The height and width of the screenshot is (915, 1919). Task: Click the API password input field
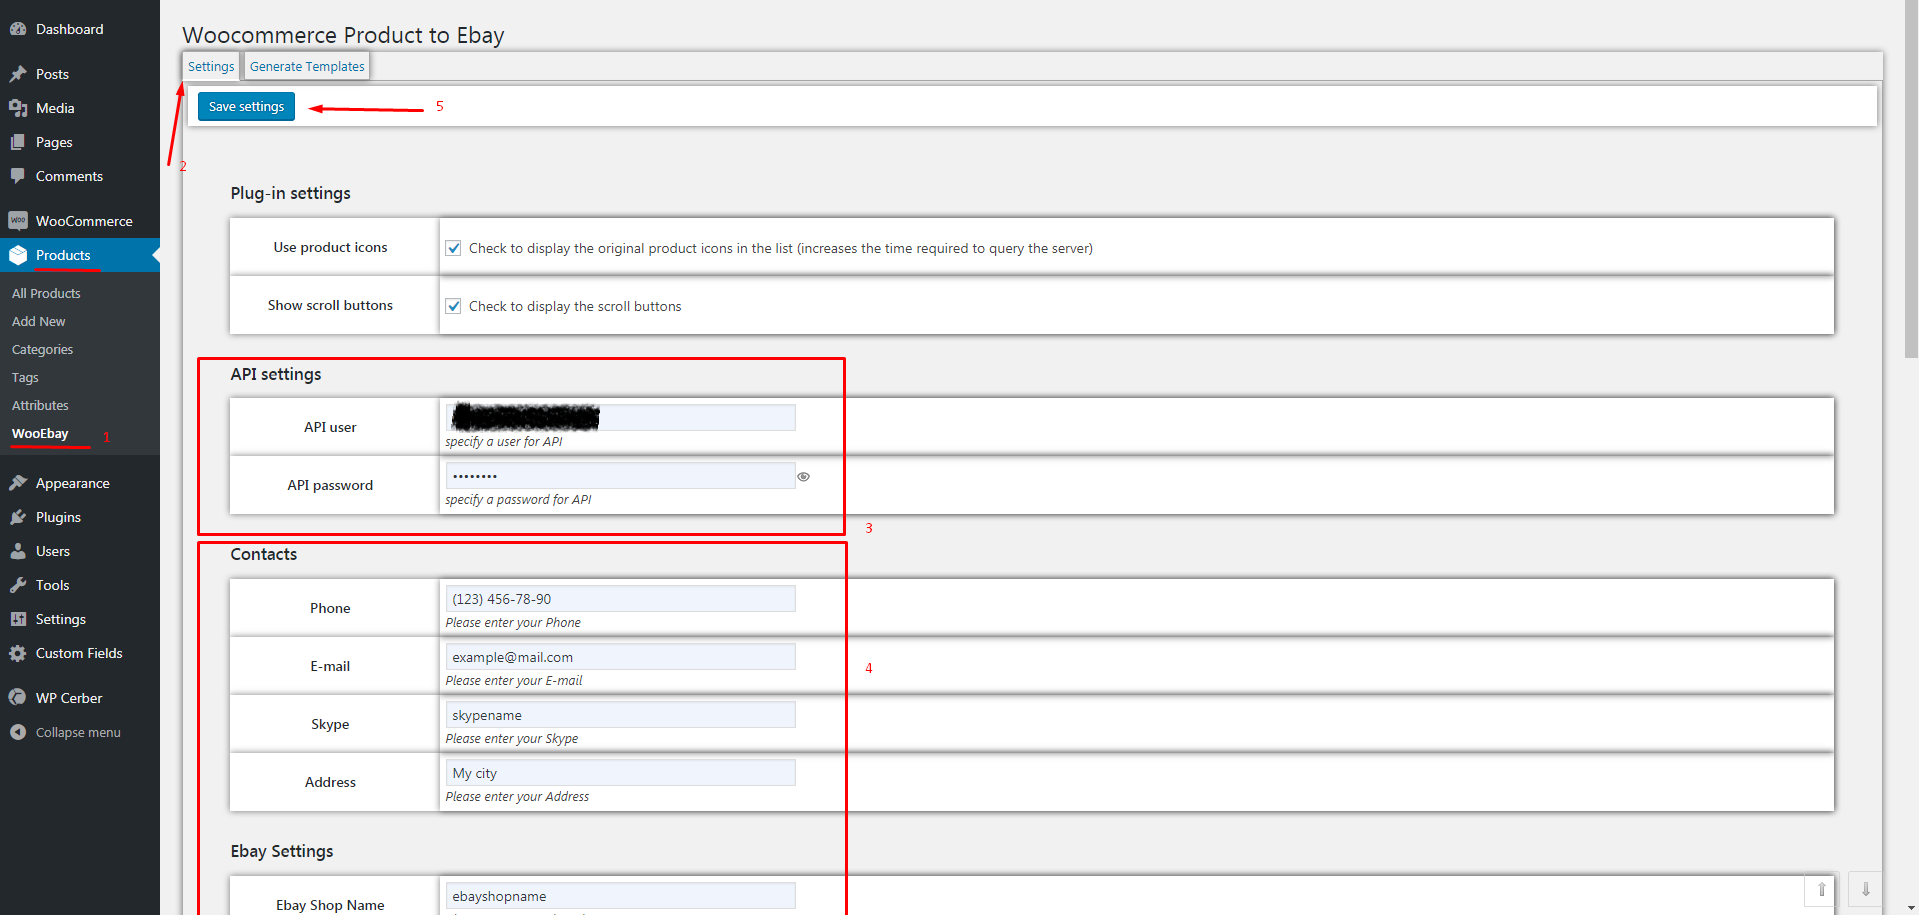click(620, 475)
